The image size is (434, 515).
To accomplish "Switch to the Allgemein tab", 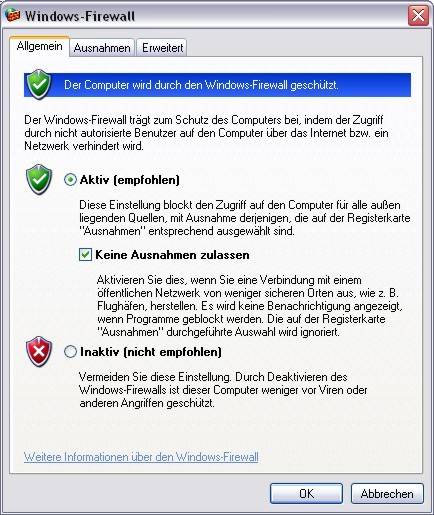I will coord(39,46).
